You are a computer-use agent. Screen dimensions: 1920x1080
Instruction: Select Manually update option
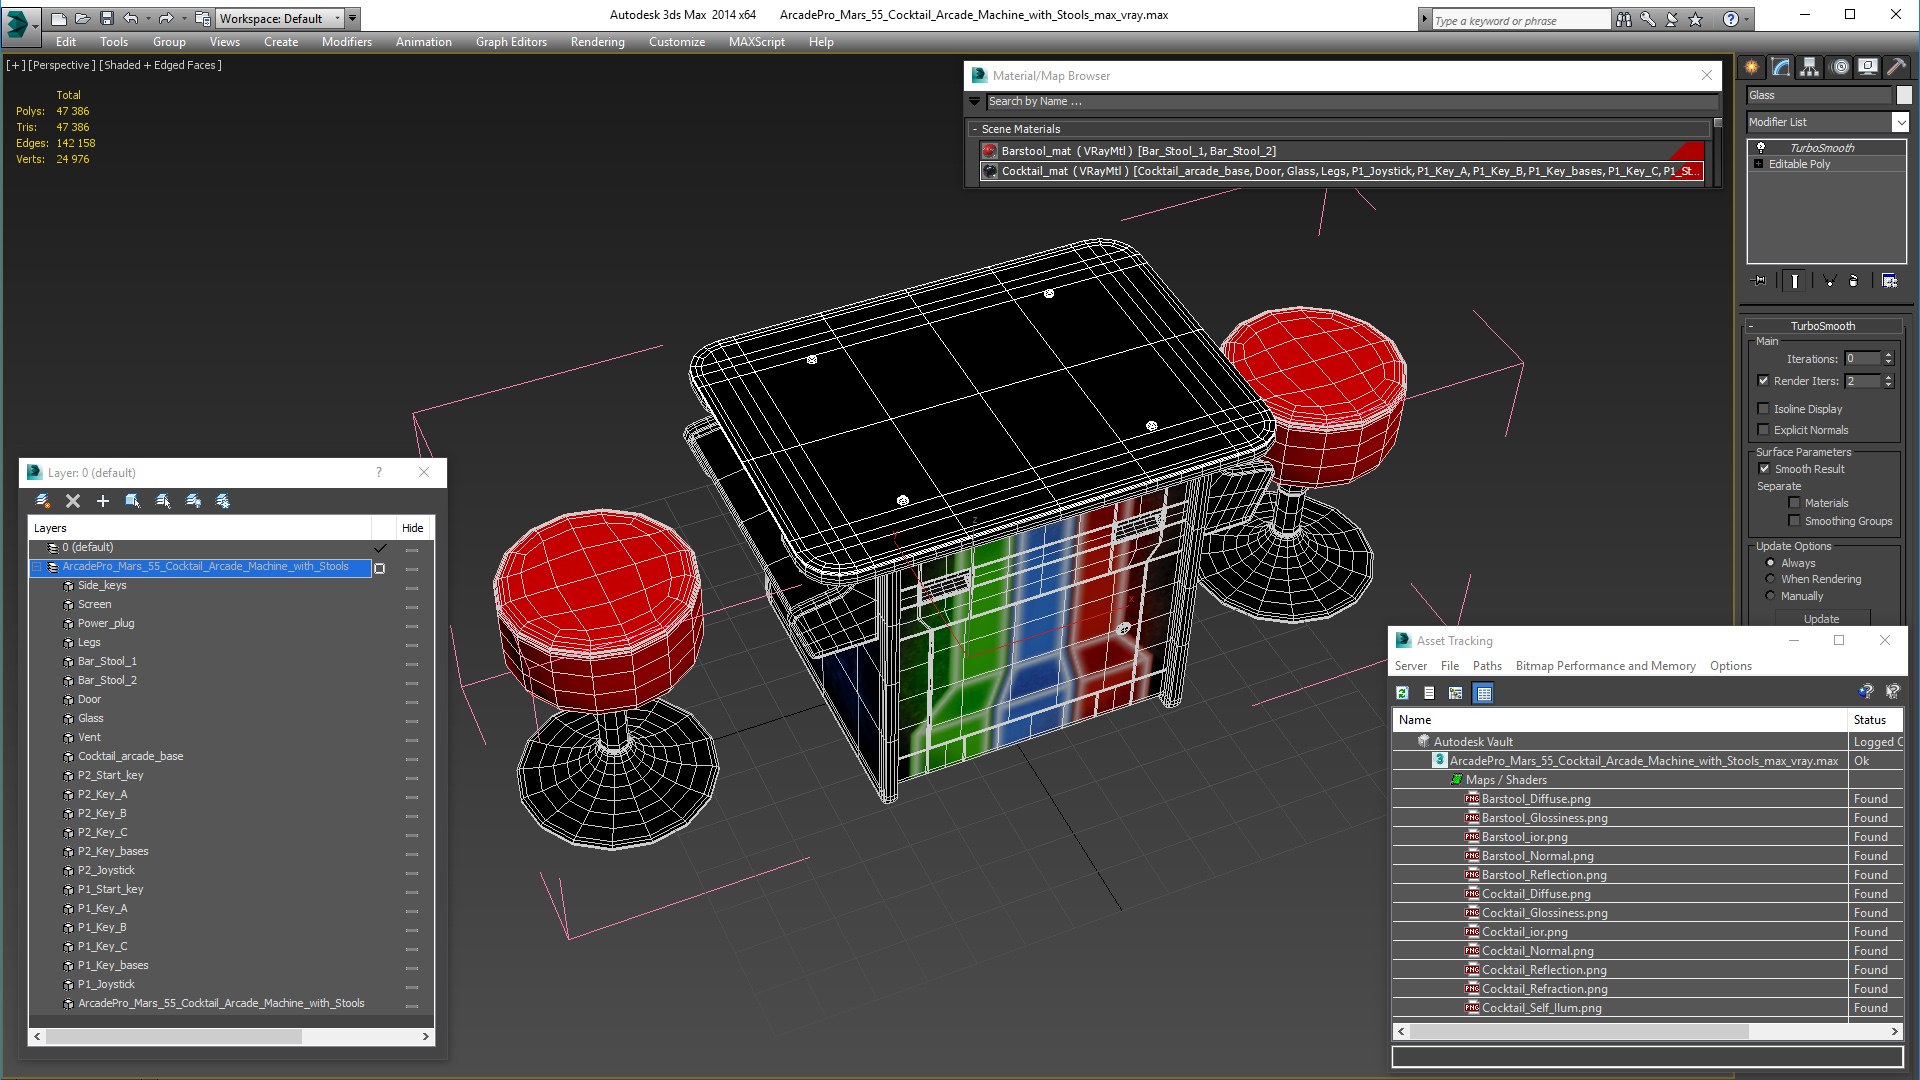click(x=1770, y=596)
